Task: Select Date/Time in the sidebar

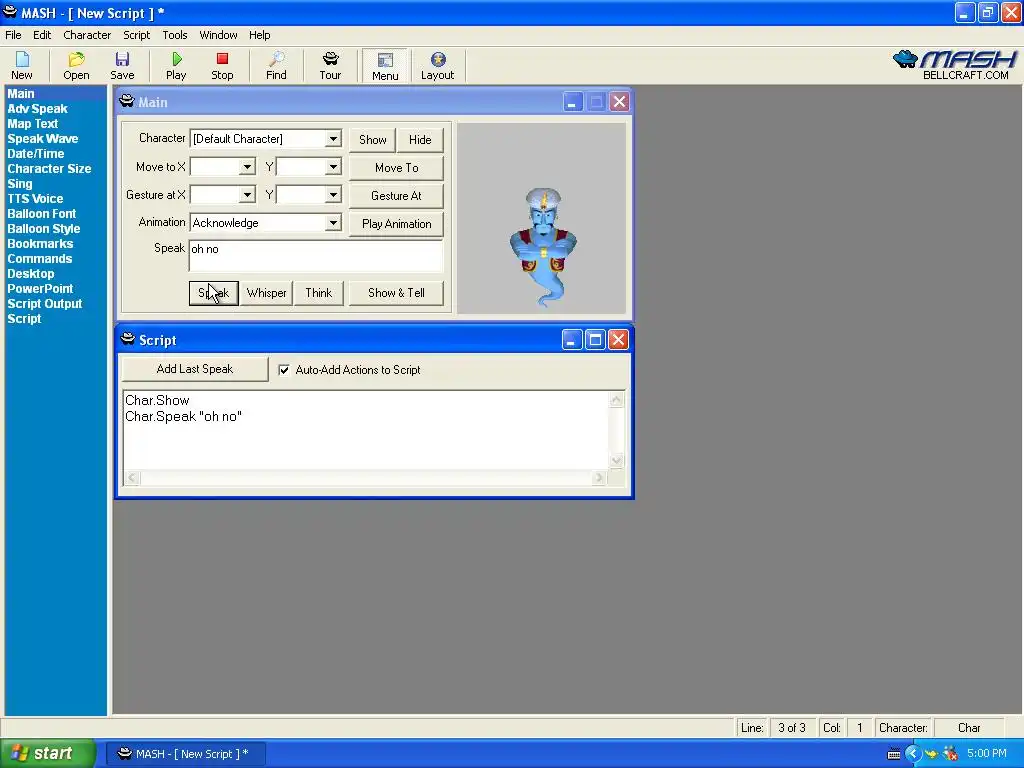Action: [36, 154]
